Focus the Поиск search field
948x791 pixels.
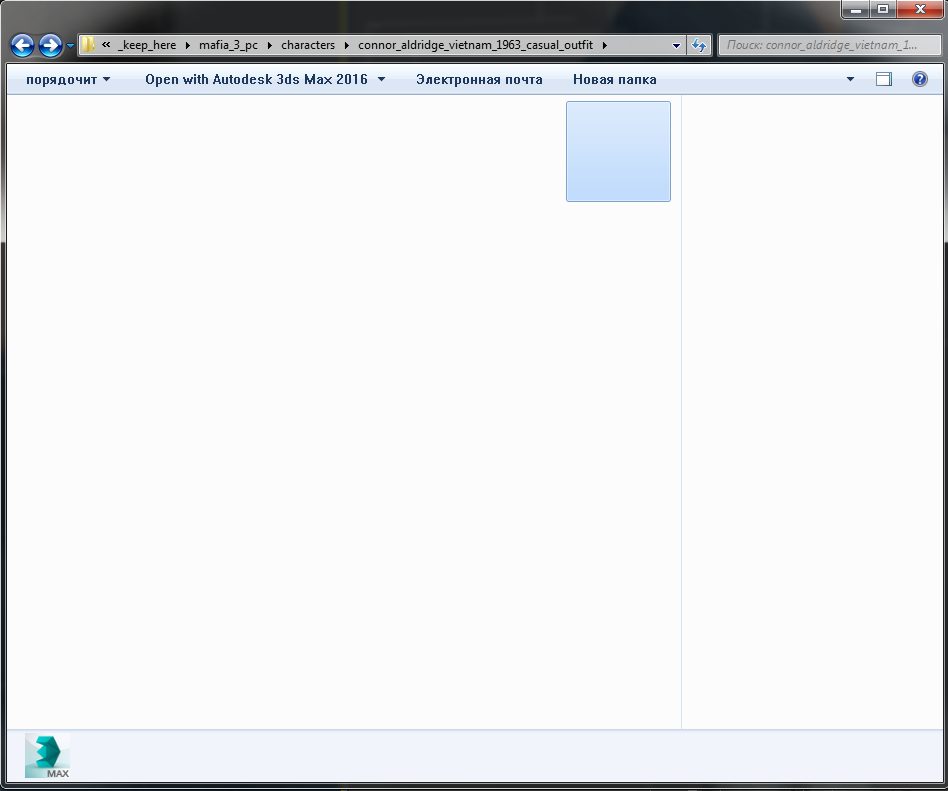[828, 45]
